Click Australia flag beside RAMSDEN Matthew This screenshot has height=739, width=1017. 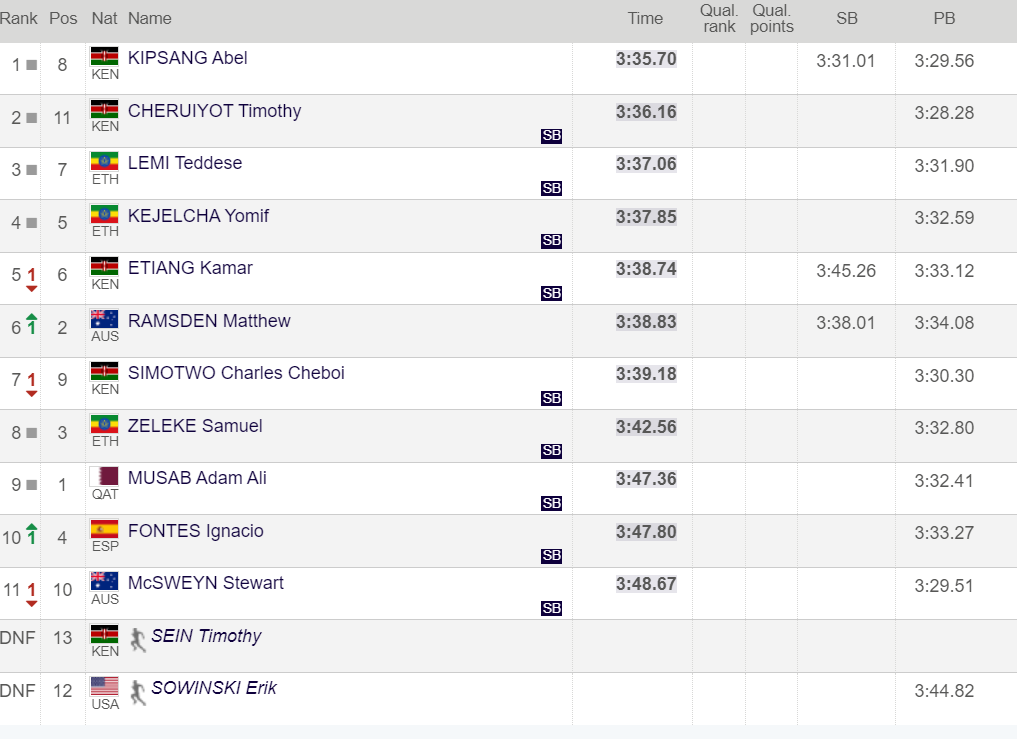point(104,319)
